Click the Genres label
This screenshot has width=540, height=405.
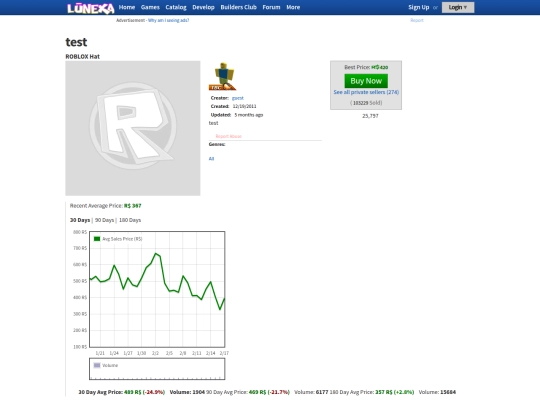coord(217,144)
